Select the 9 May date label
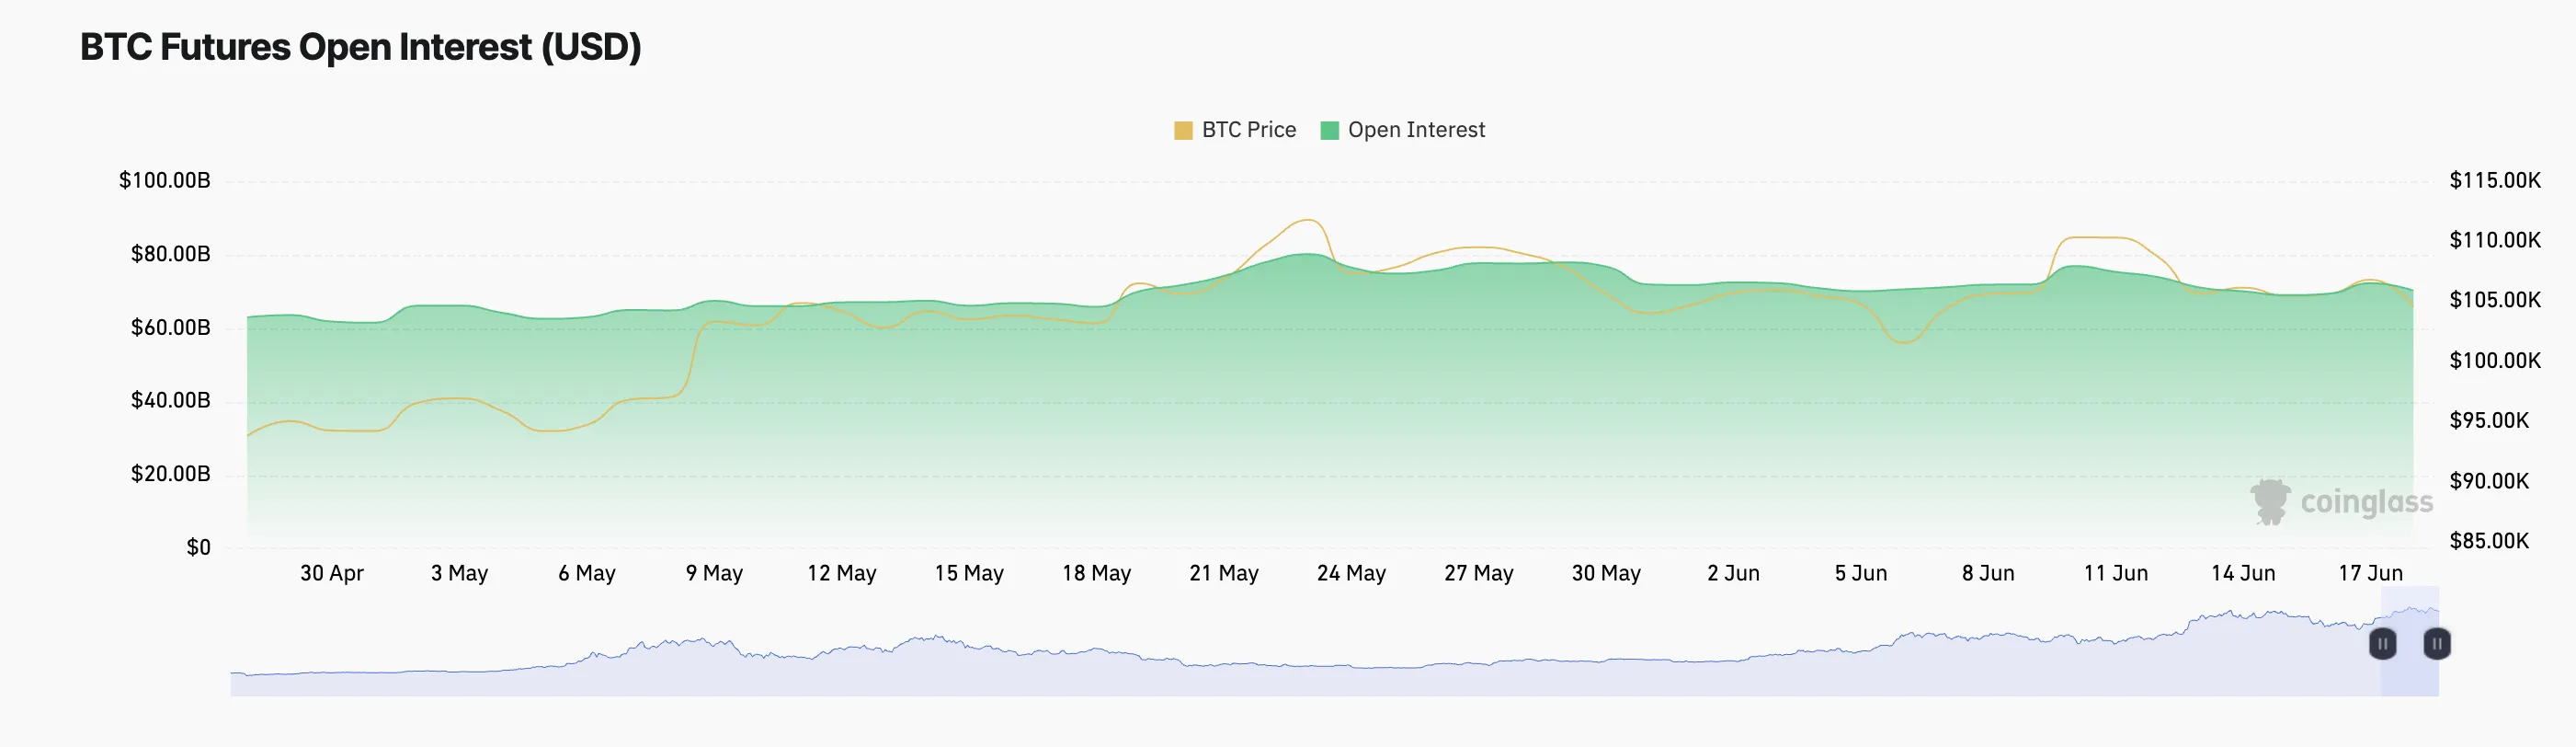 714,573
